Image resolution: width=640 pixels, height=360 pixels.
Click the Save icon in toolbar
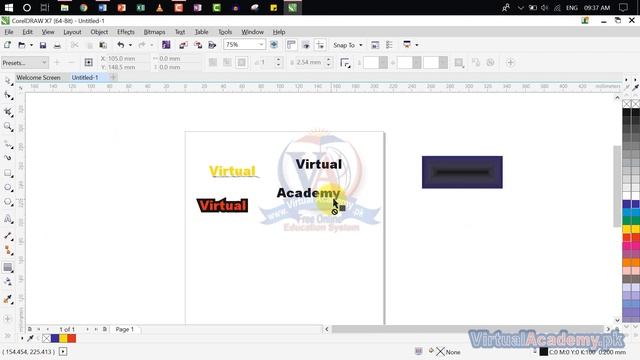tap(43, 45)
